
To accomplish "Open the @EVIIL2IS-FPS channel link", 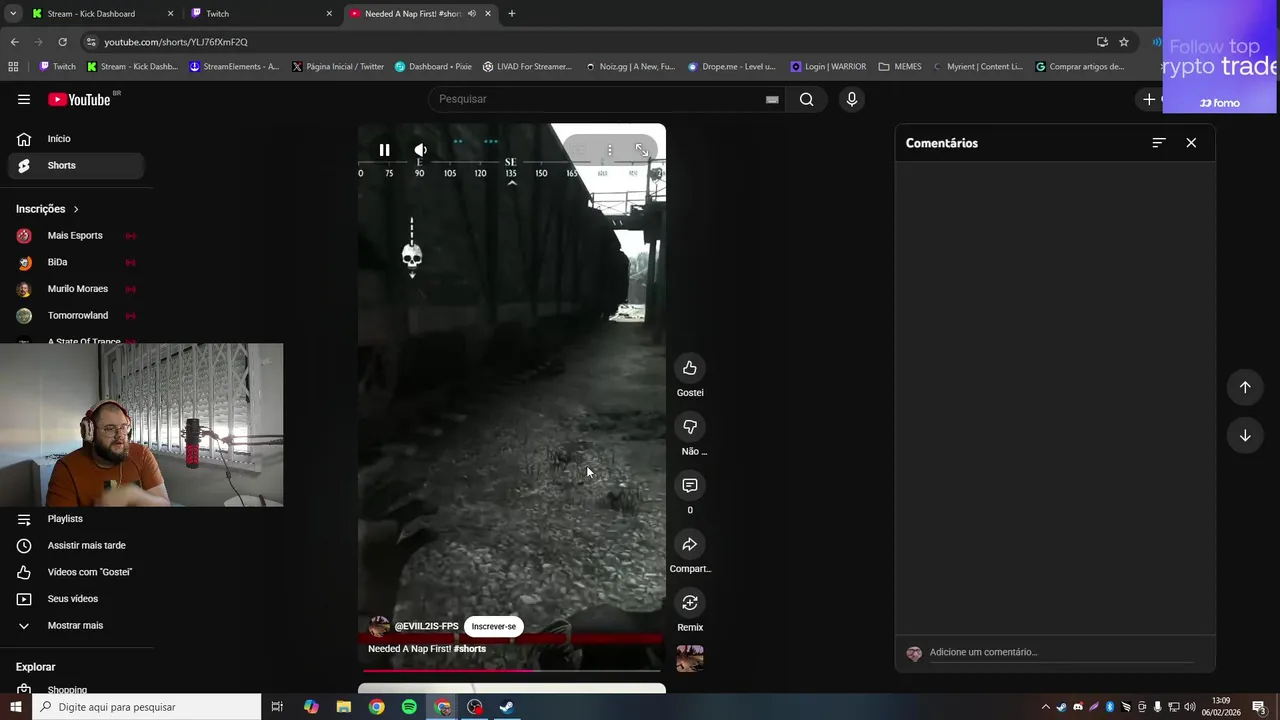I will pyautogui.click(x=426, y=627).
